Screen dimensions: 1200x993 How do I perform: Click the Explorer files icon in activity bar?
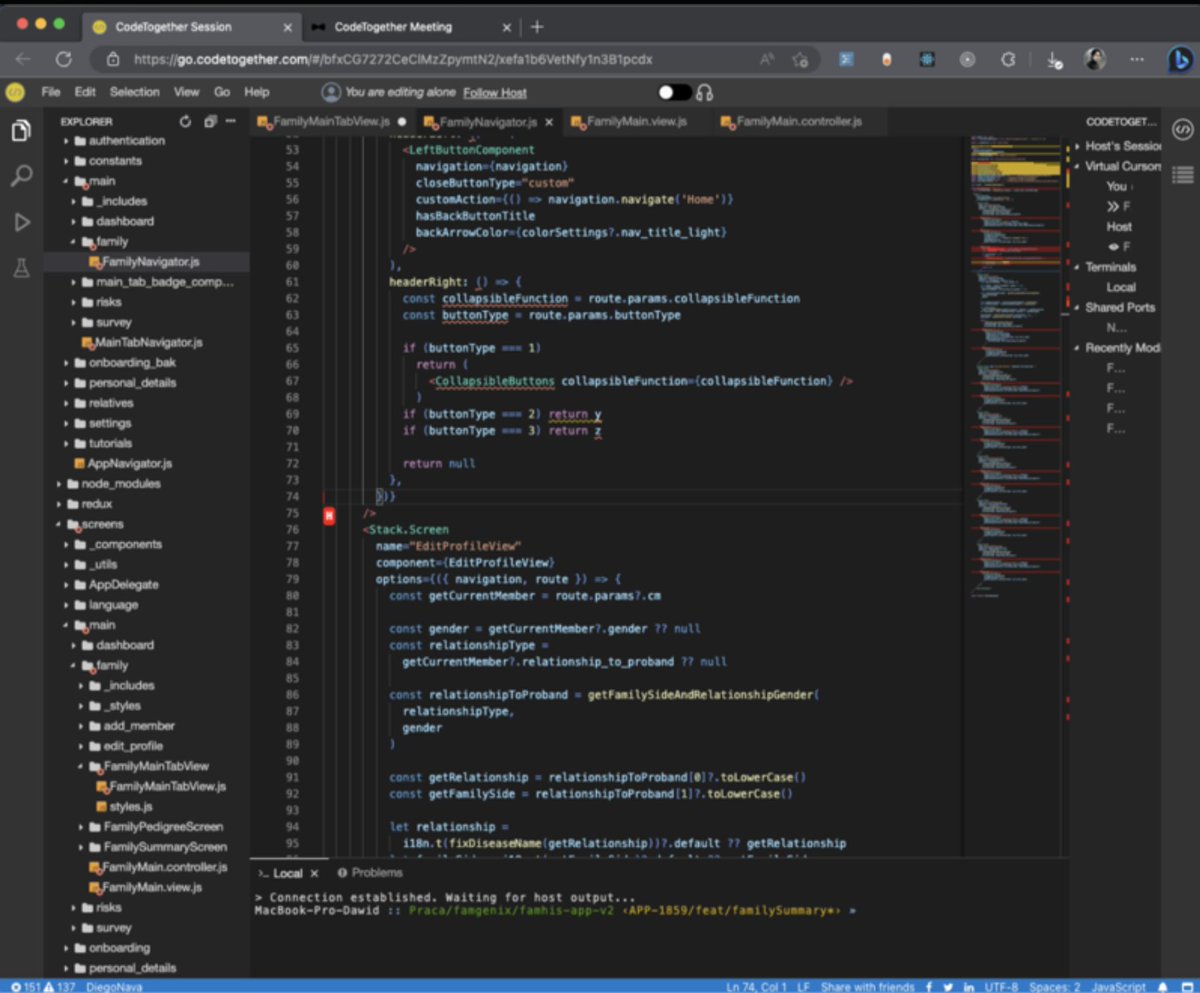coord(21,129)
